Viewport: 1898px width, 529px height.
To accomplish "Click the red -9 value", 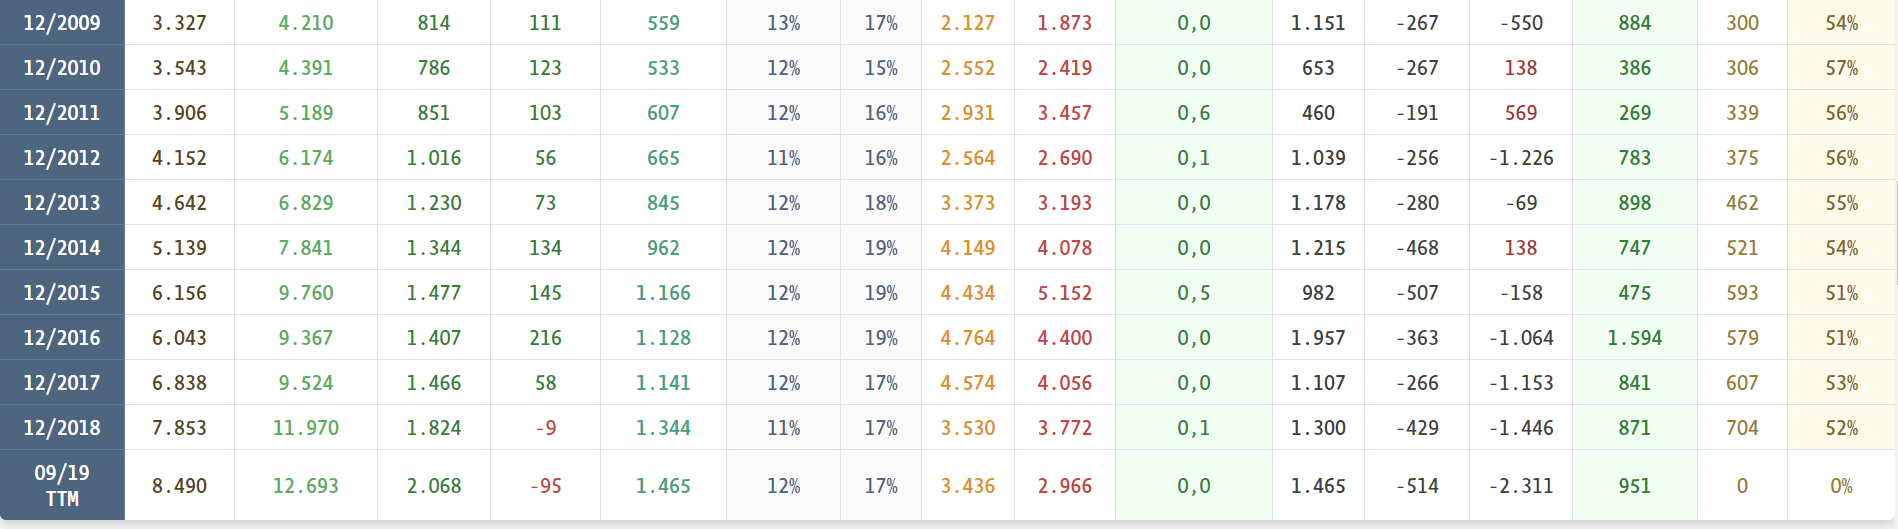I will (x=546, y=428).
